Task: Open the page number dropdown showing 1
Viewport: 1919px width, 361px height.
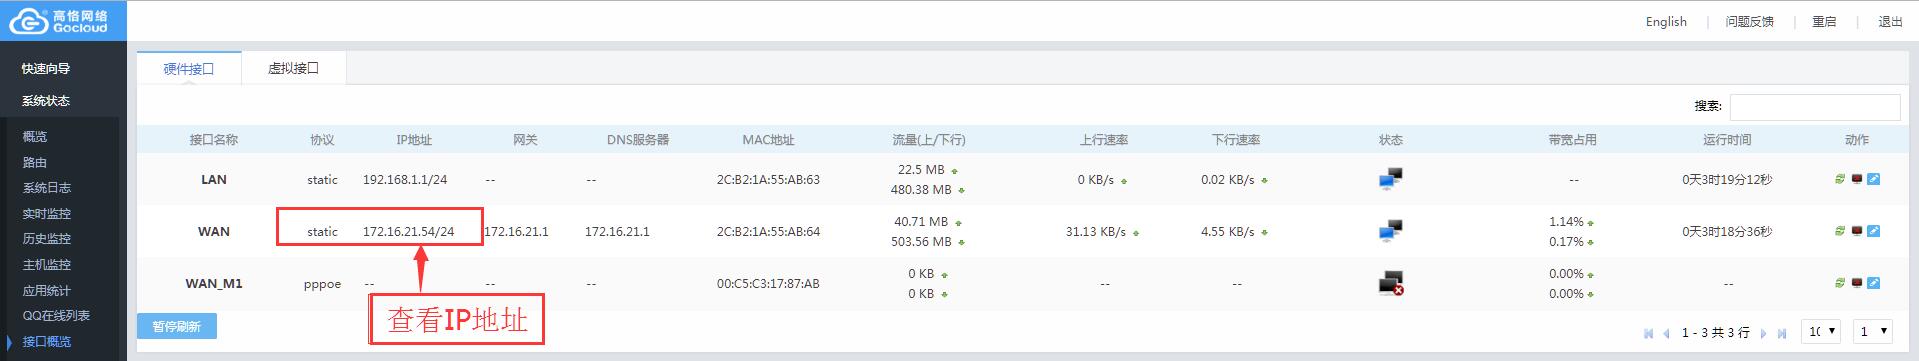Action: [1872, 332]
